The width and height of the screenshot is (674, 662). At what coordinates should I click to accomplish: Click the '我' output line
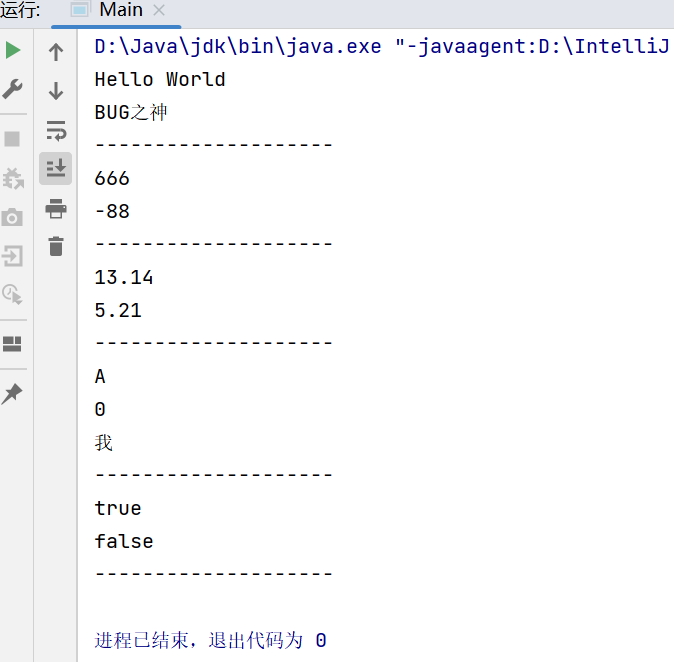click(x=103, y=443)
